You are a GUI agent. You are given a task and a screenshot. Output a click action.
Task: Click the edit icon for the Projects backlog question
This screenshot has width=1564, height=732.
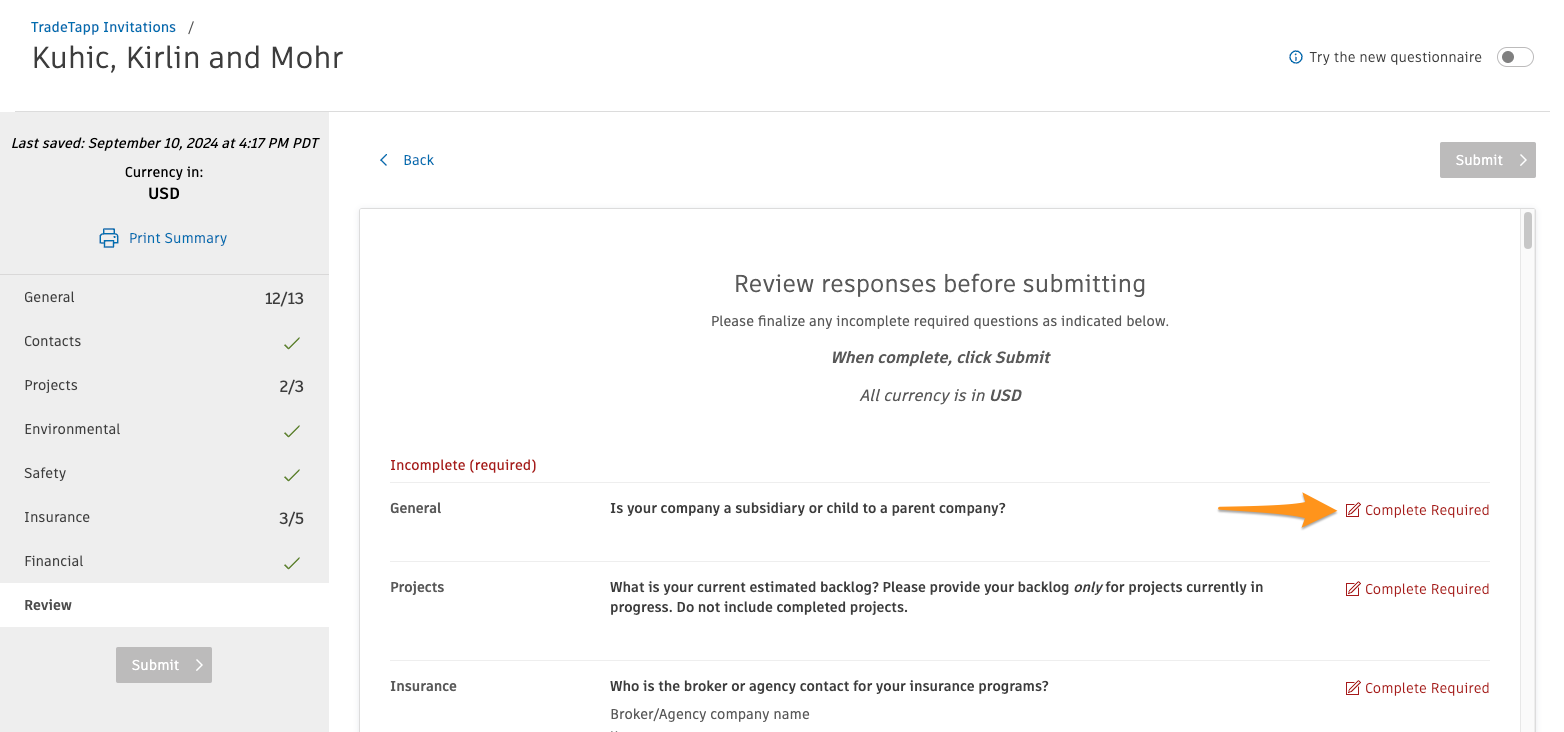pyautogui.click(x=1354, y=588)
